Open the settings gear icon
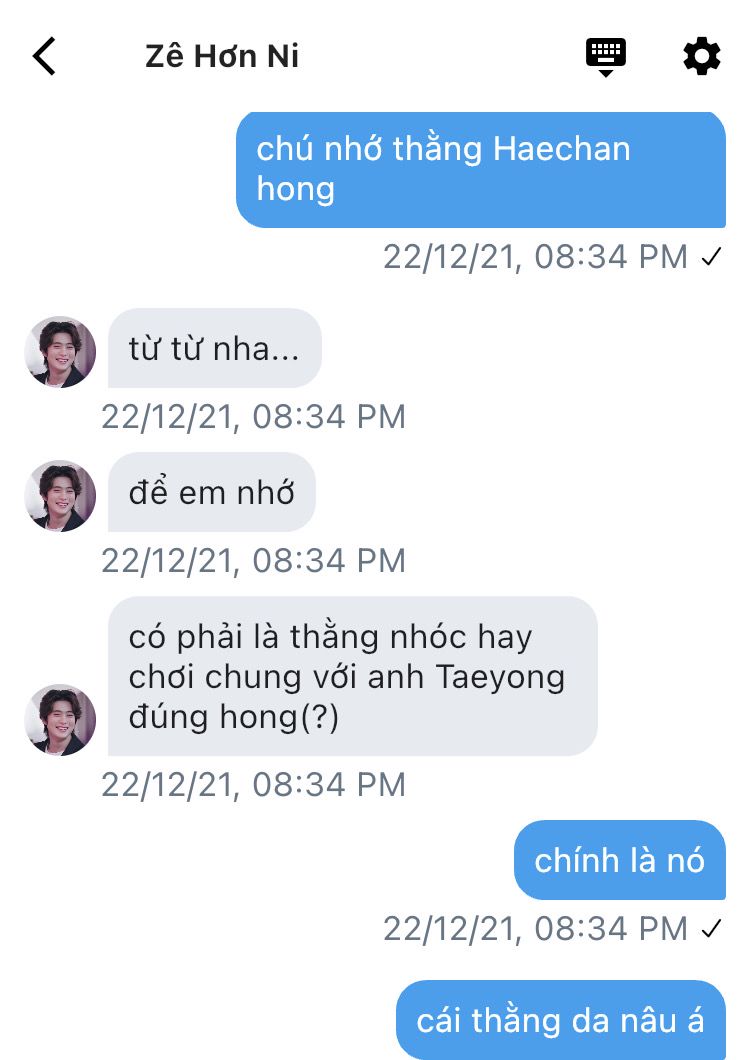This screenshot has height=1060, width=750. [x=701, y=56]
